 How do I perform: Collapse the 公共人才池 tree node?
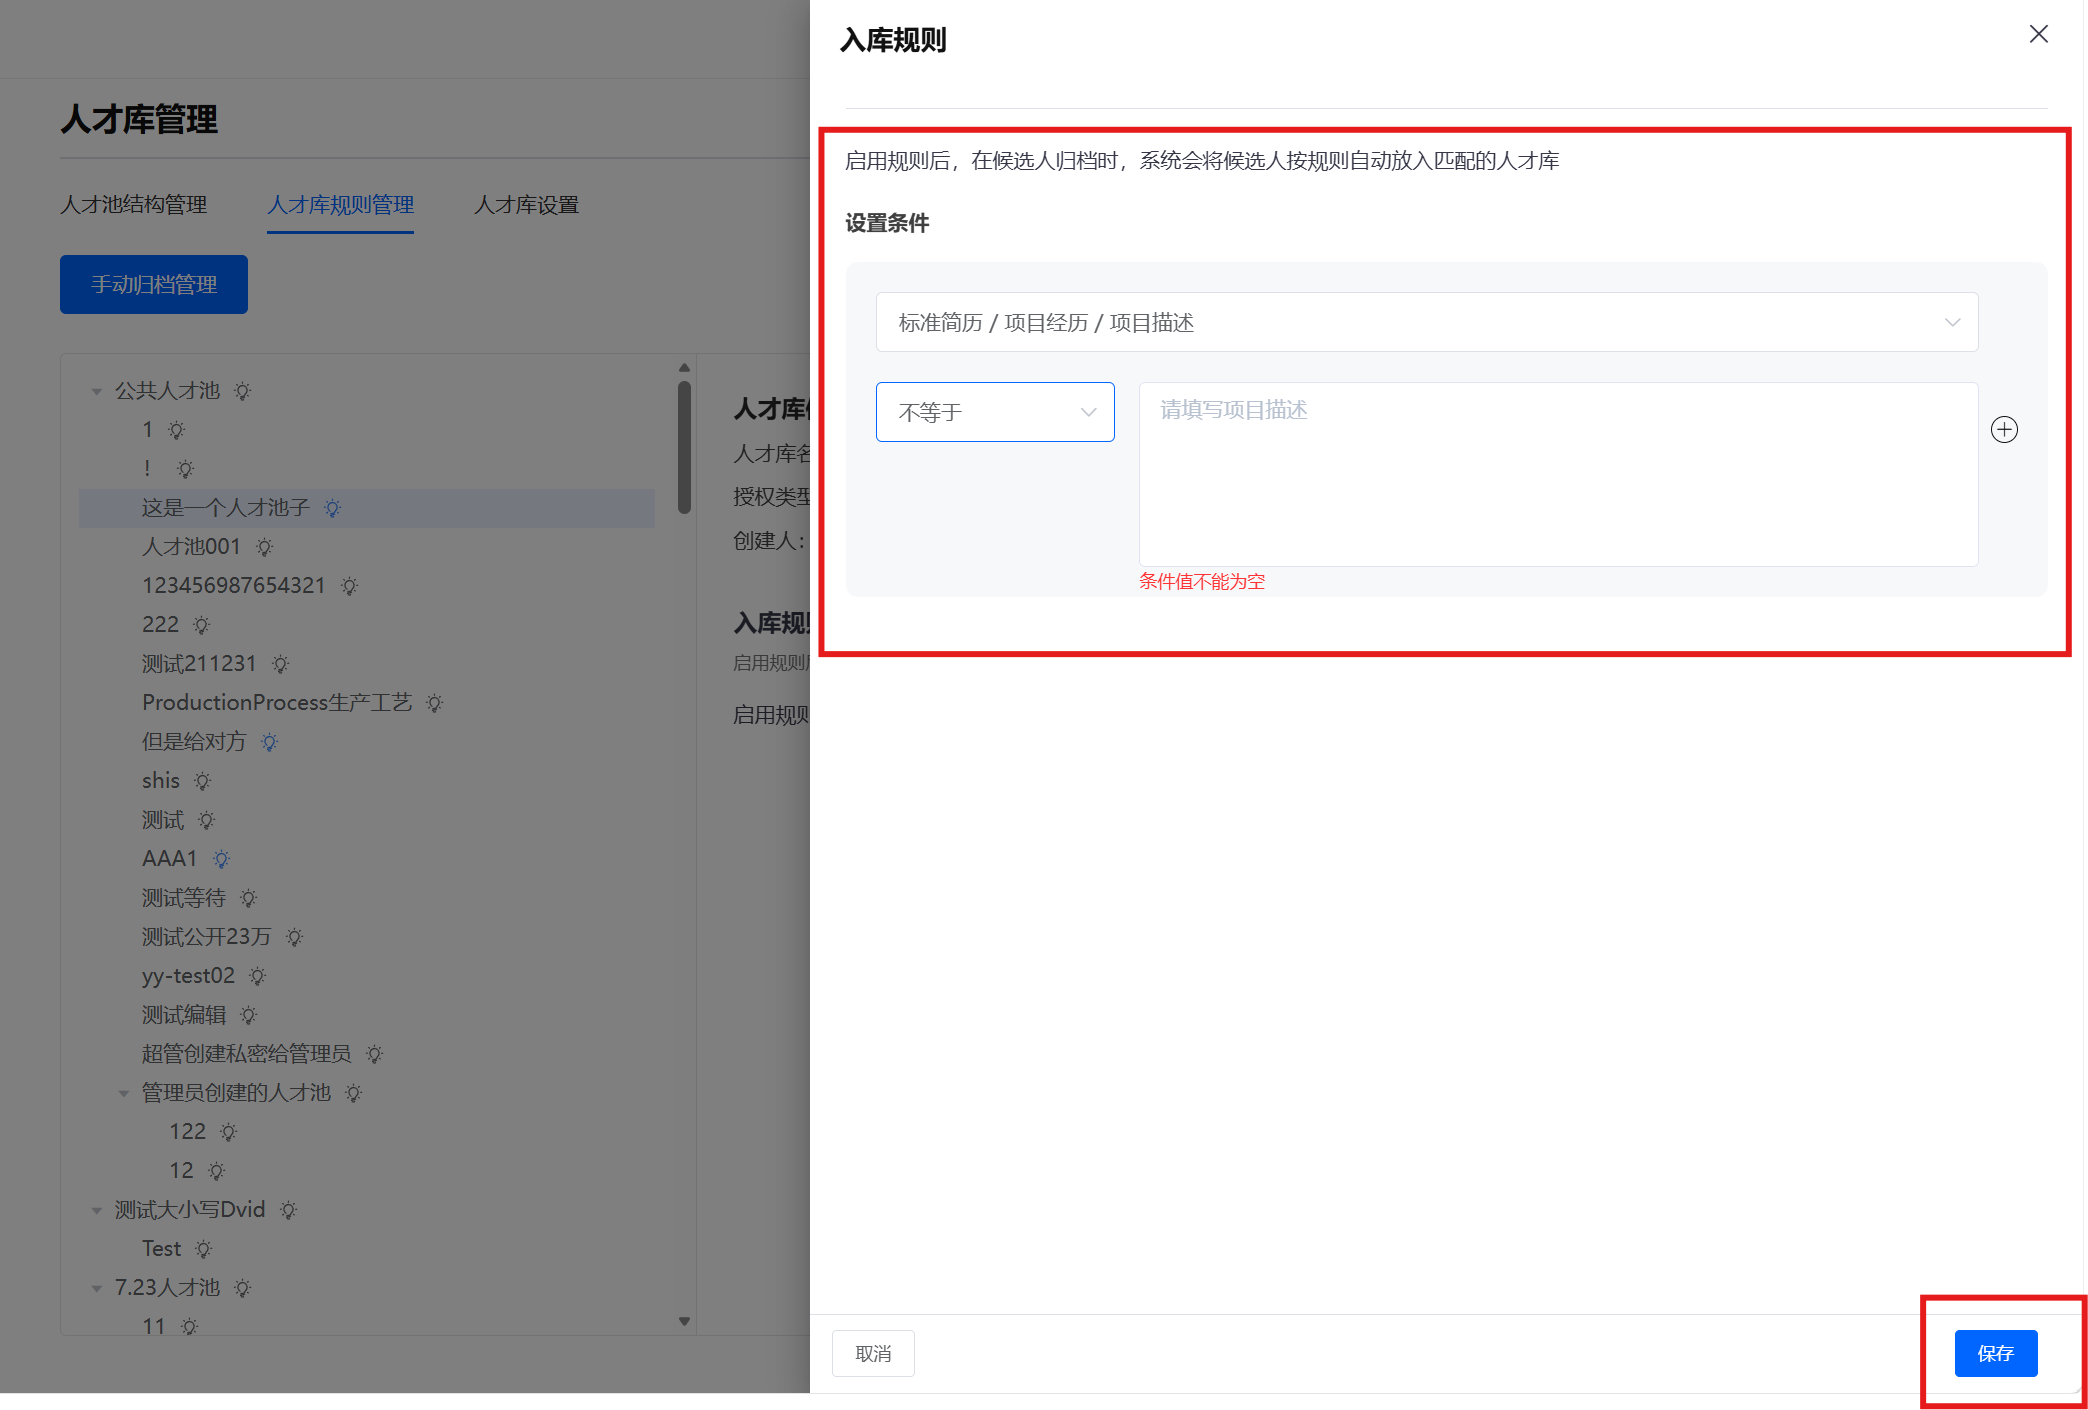[x=96, y=391]
